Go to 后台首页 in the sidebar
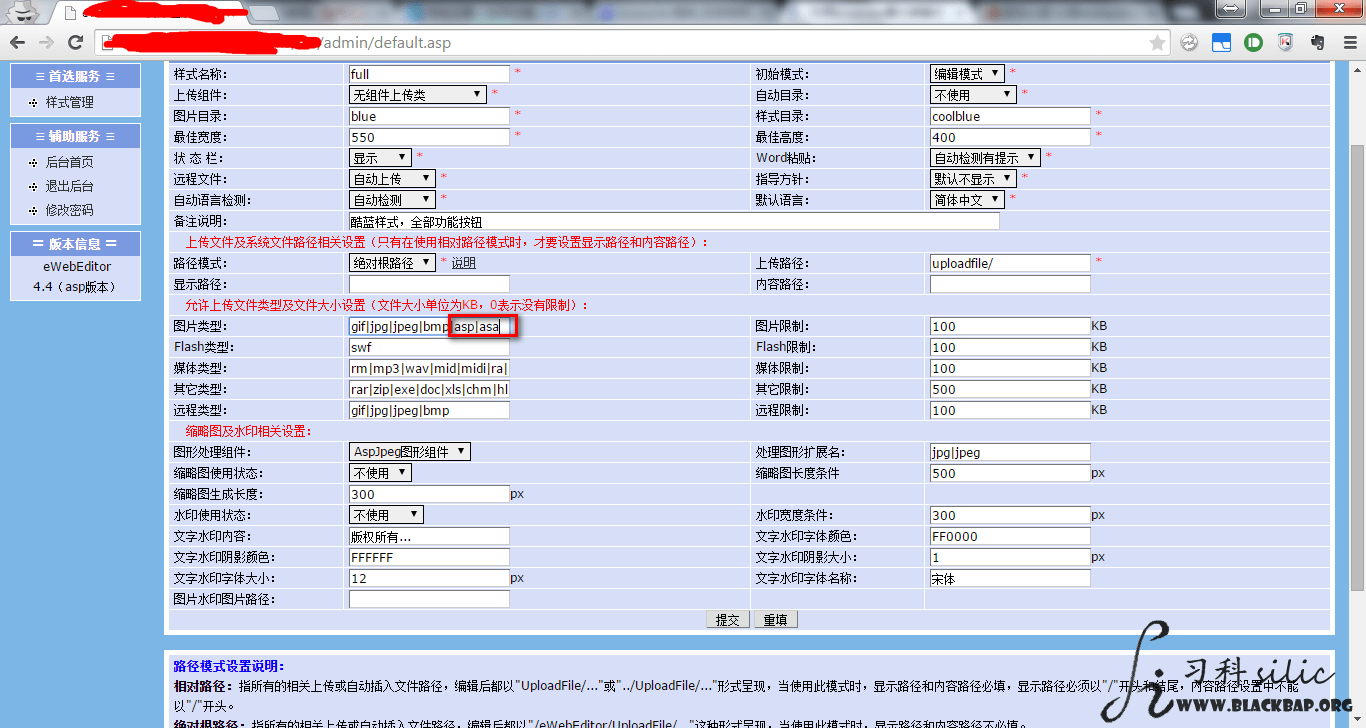Image resolution: width=1366 pixels, height=728 pixels. pos(70,162)
